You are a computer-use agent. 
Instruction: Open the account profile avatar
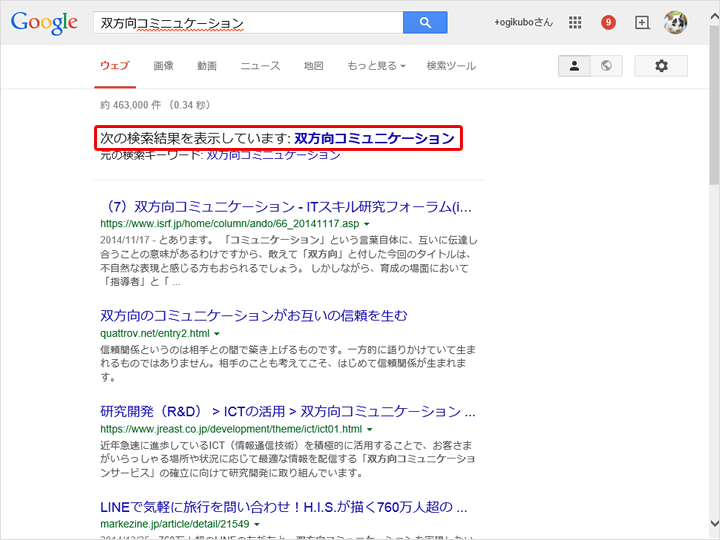pyautogui.click(x=675, y=22)
